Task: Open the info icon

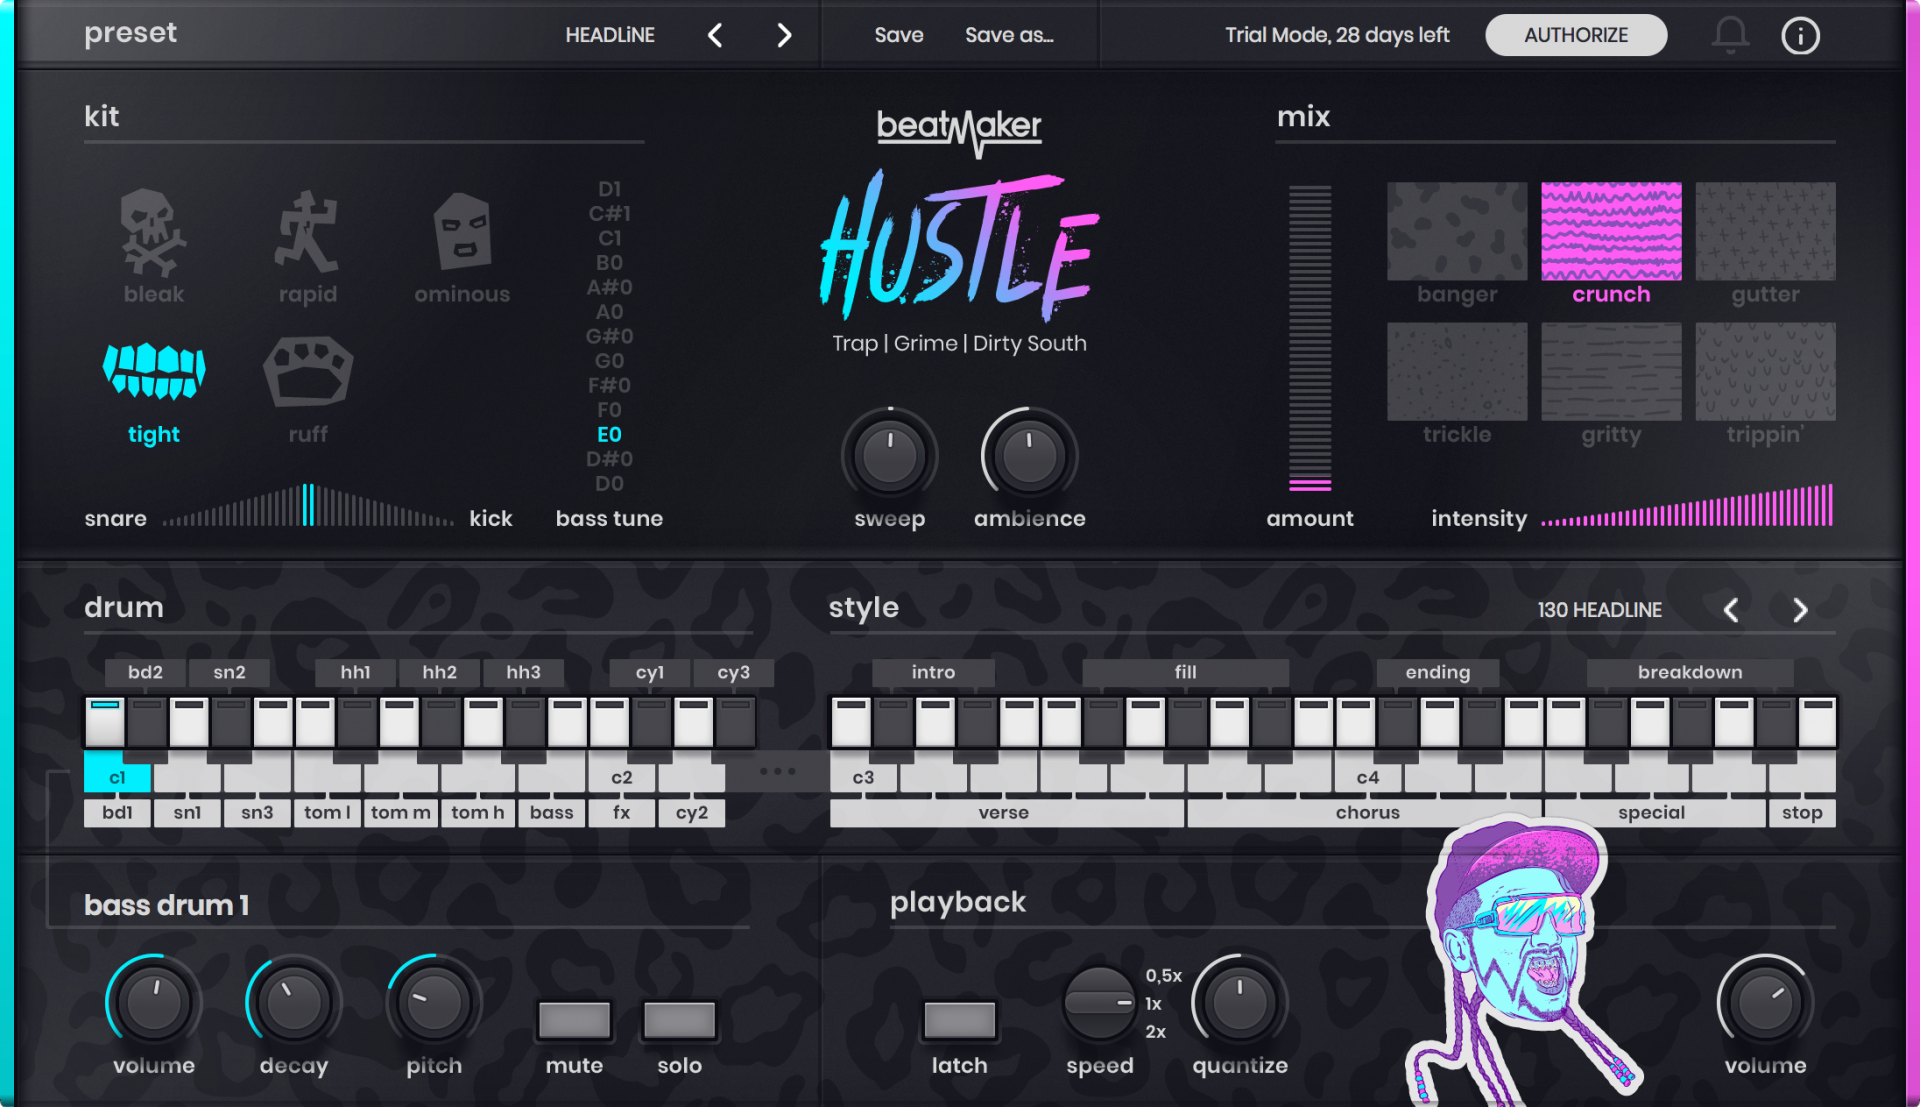Action: (1800, 36)
